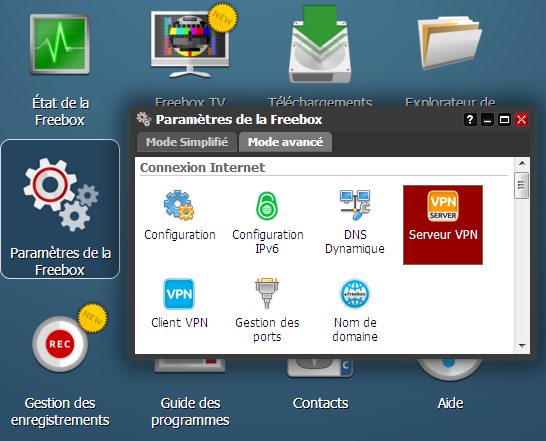This screenshot has width=546, height=441.
Task: Click the scrollbar down arrow
Action: pos(522,346)
